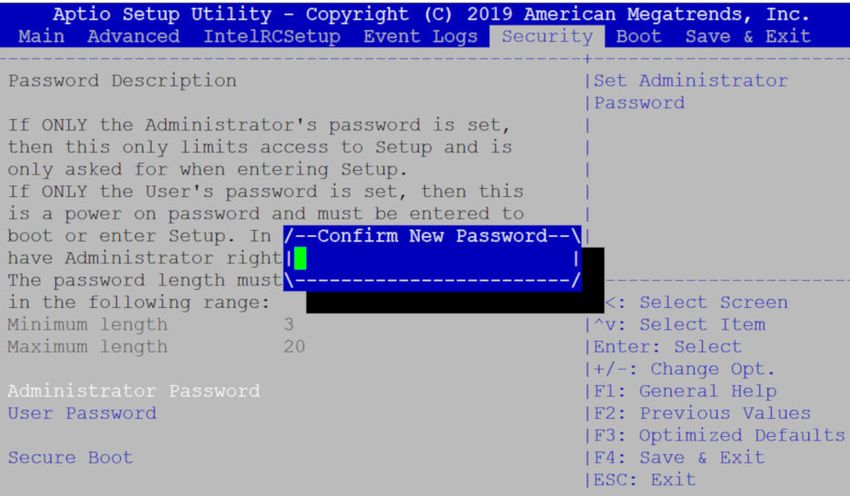The width and height of the screenshot is (850, 496).
Task: Go to the Event Logs tab
Action: click(x=421, y=36)
